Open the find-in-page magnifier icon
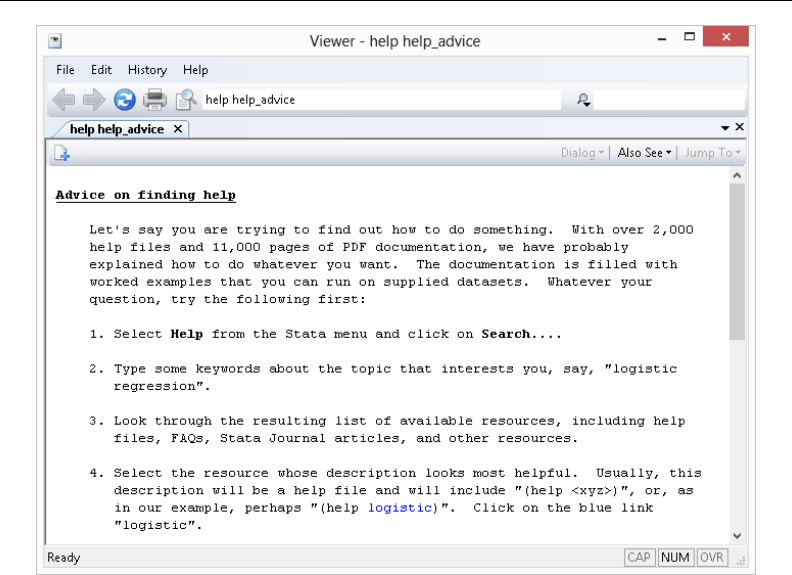This screenshot has width=792, height=575. tap(186, 100)
